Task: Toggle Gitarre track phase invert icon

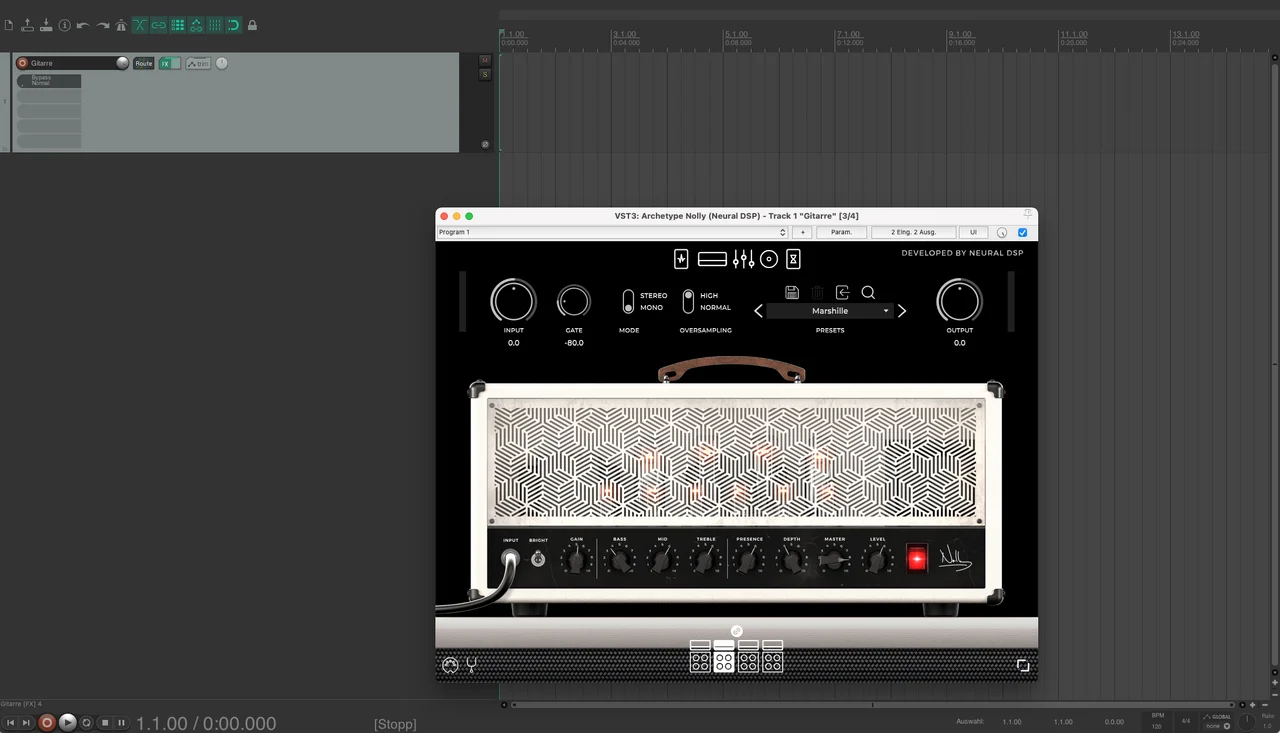Action: point(485,144)
